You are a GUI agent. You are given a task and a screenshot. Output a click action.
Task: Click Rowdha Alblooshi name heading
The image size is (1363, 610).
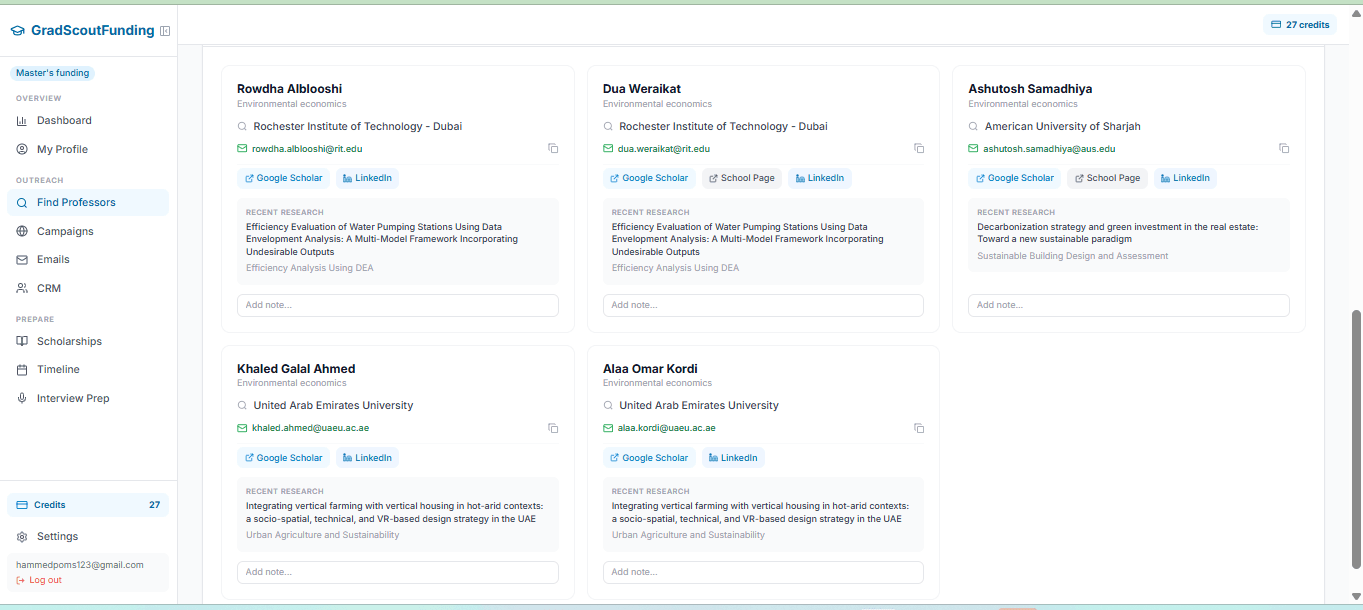coord(289,89)
